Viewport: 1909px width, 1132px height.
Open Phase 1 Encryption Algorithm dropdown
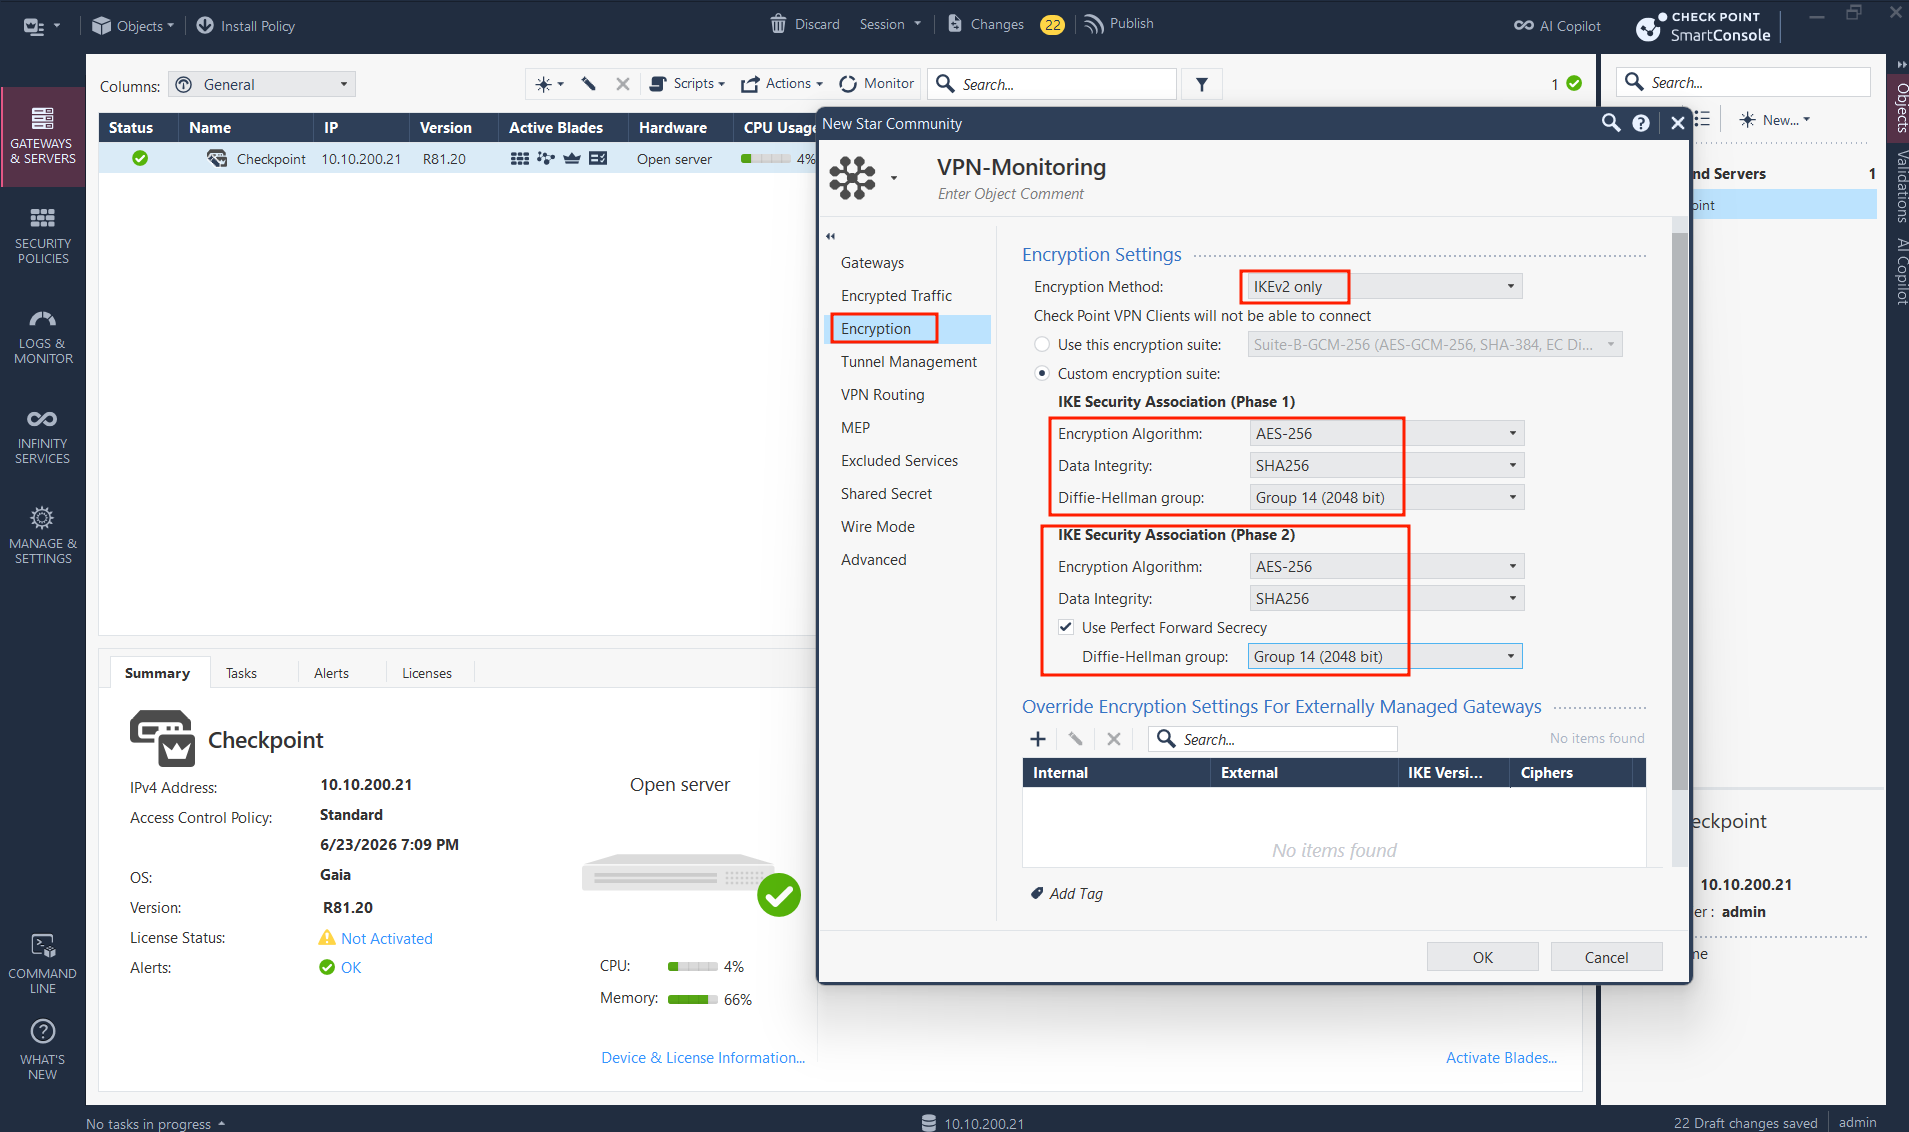[x=1386, y=434]
